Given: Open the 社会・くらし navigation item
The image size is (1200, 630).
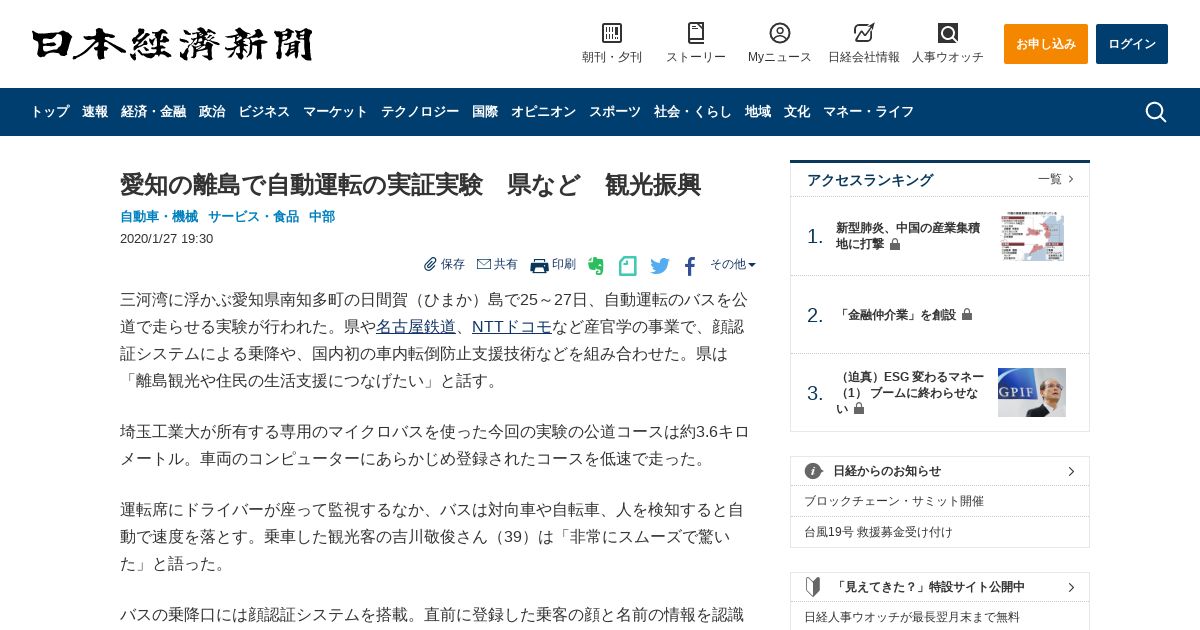Looking at the screenshot, I should (693, 112).
